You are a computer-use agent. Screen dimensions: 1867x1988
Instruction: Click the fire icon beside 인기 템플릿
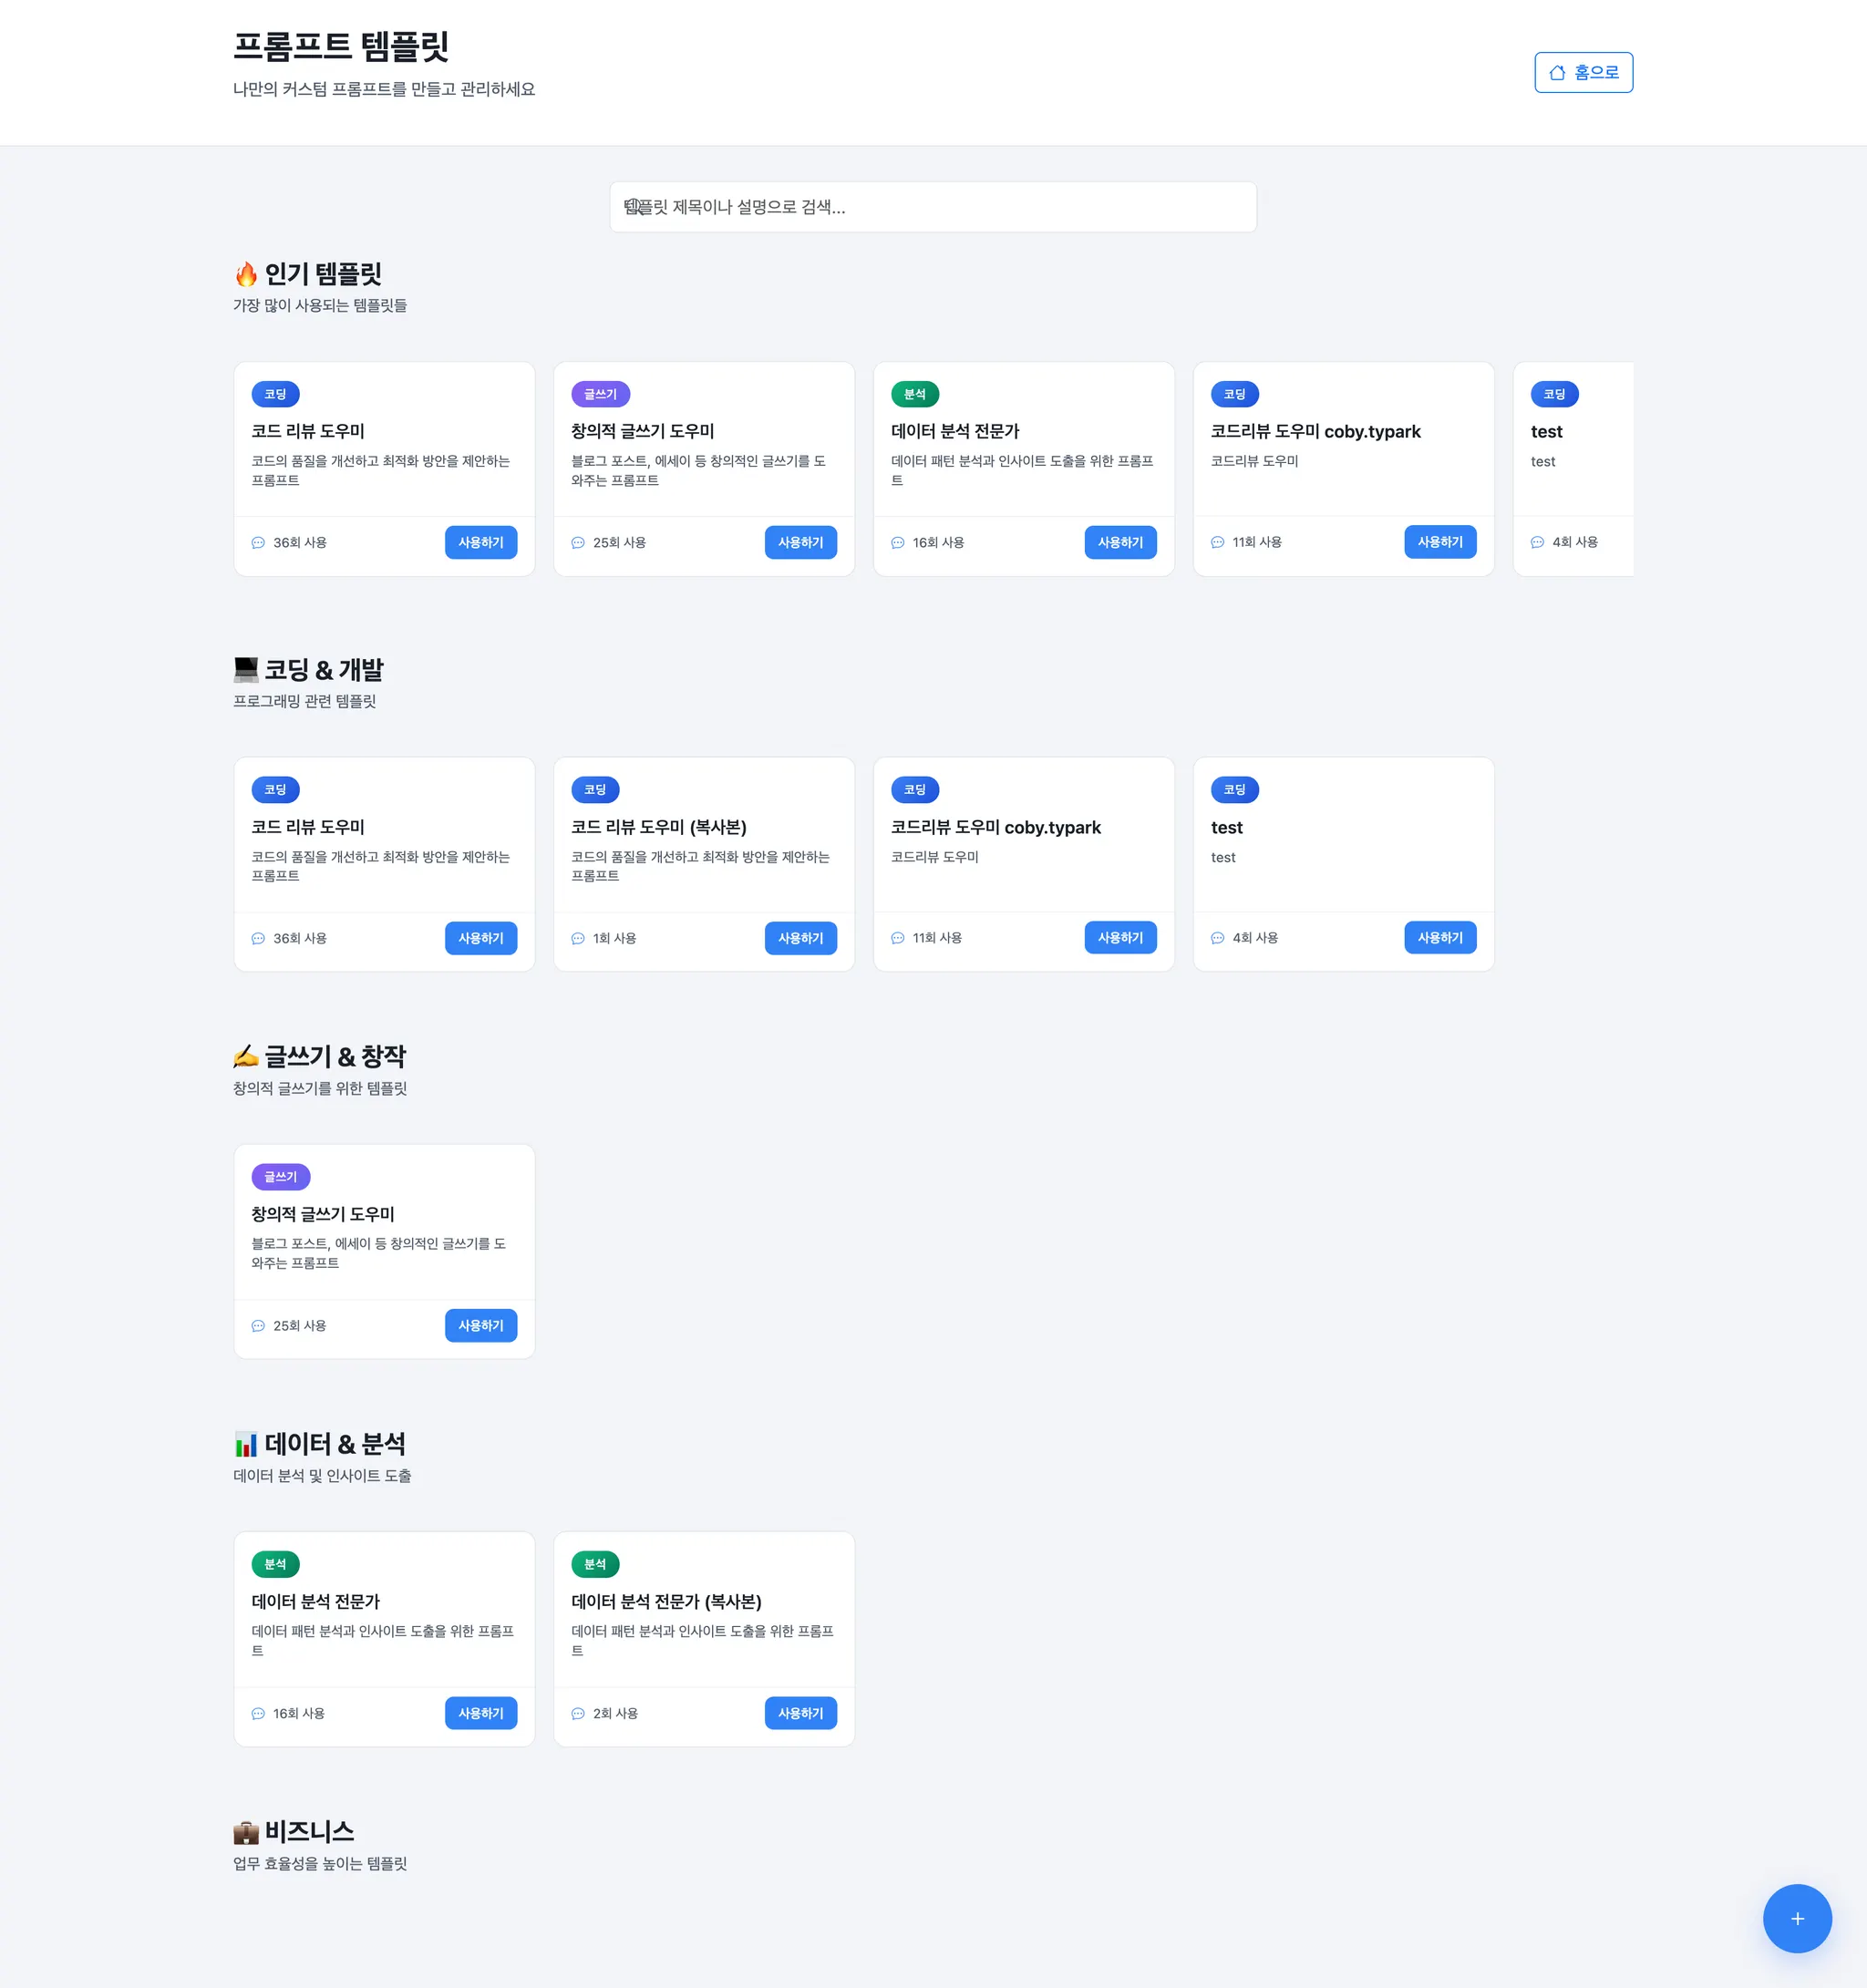point(246,273)
